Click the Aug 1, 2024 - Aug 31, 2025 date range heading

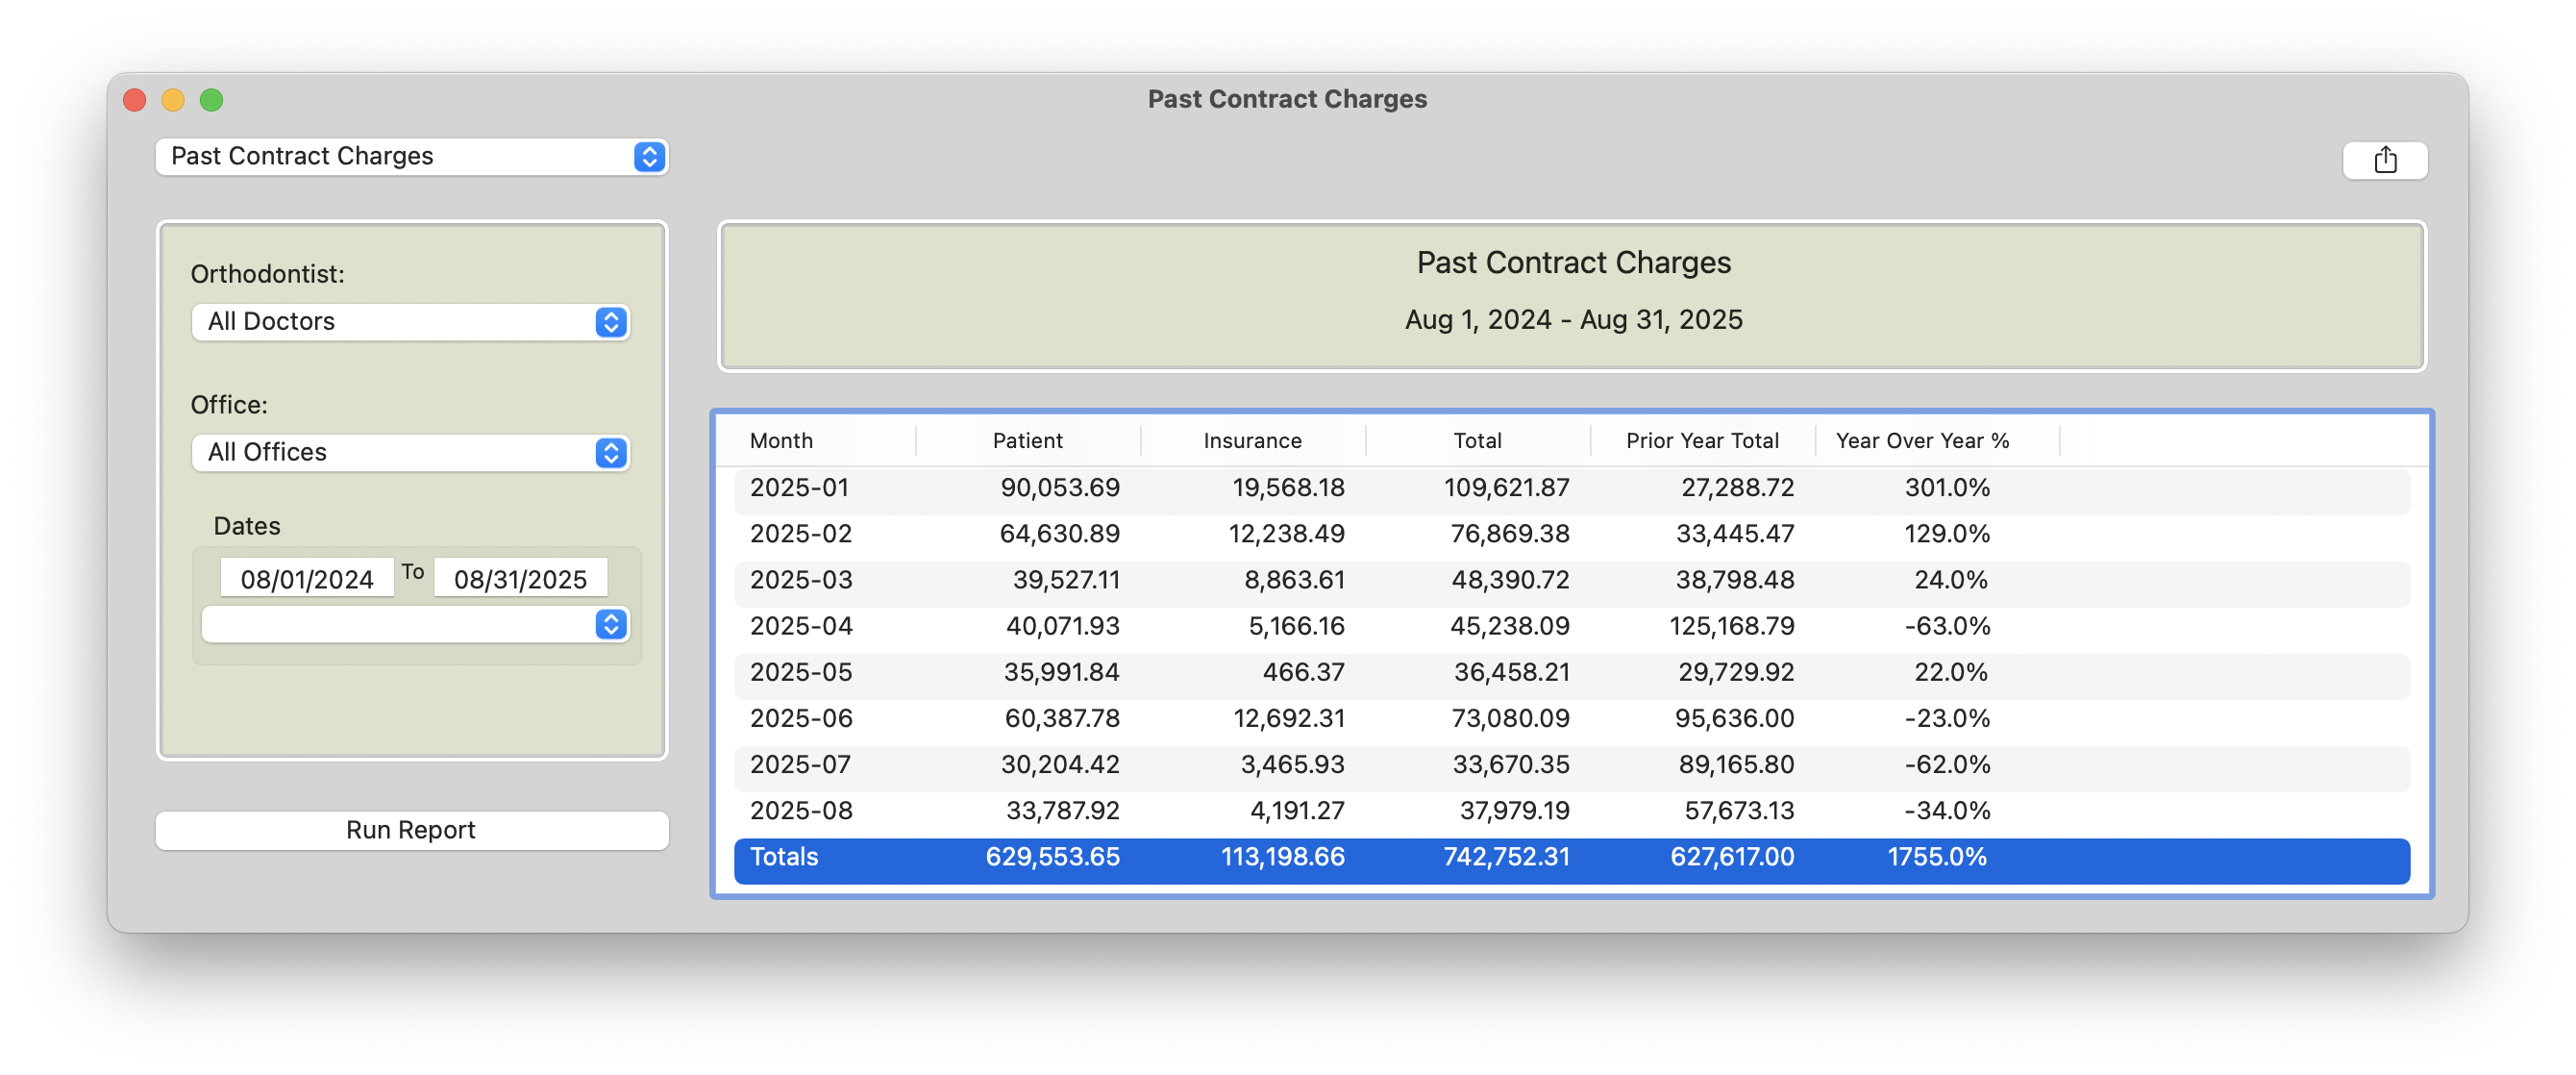pyautogui.click(x=1573, y=320)
